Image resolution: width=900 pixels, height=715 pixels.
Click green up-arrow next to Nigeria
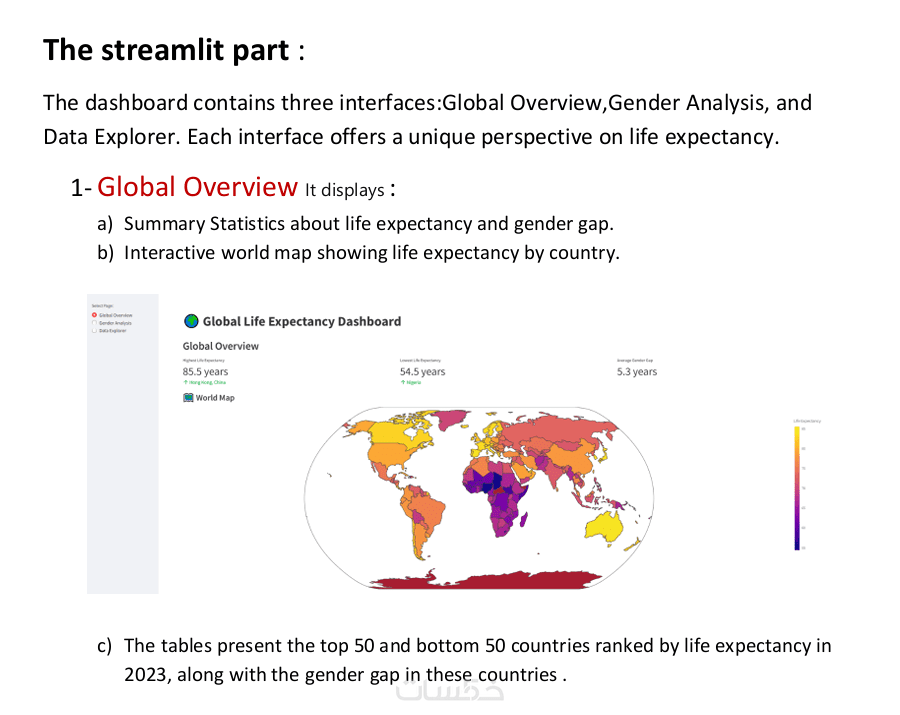[x=403, y=382]
